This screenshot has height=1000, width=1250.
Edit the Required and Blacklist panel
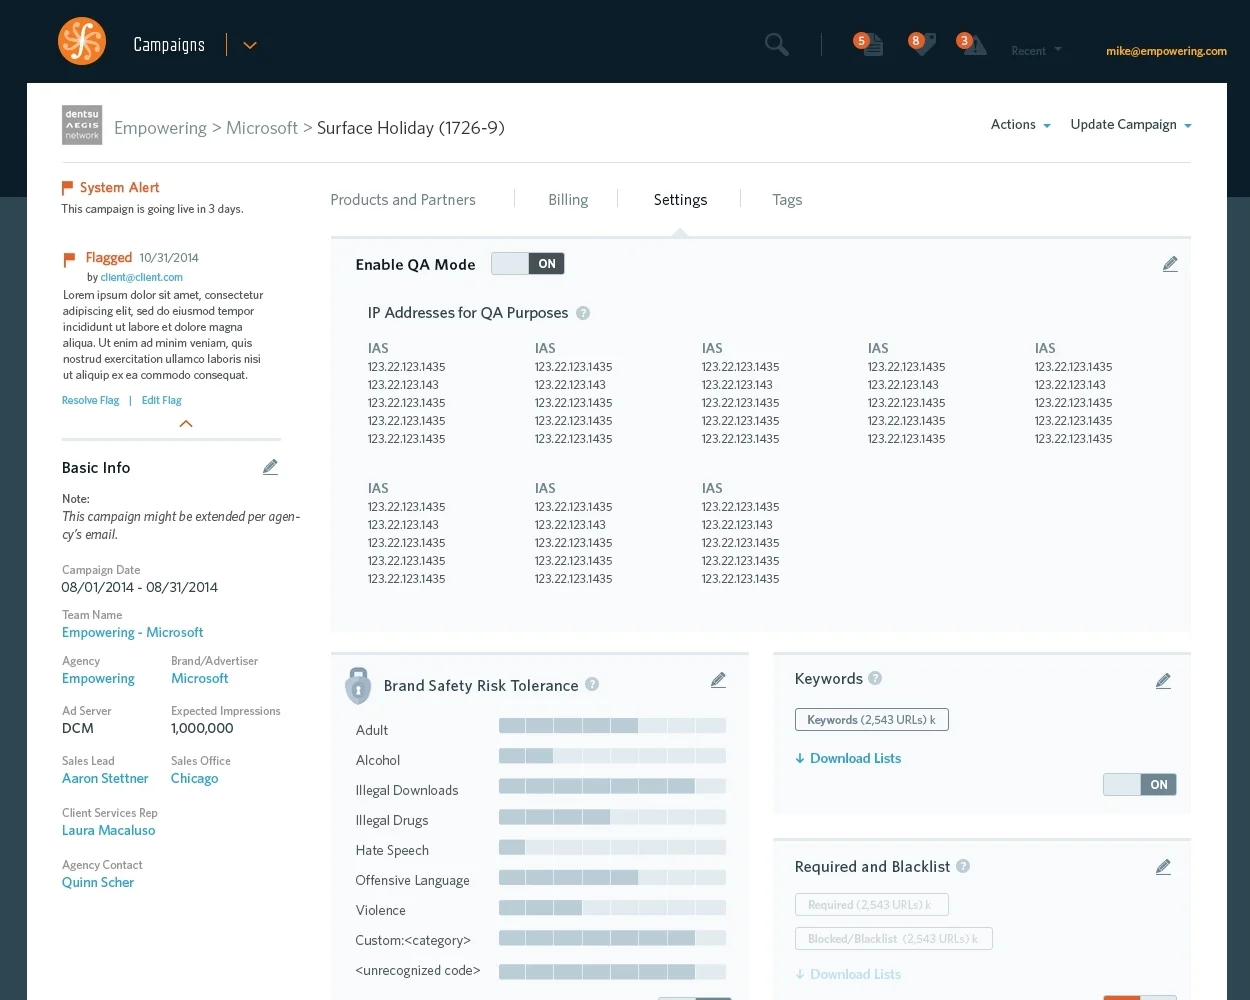pos(1163,867)
